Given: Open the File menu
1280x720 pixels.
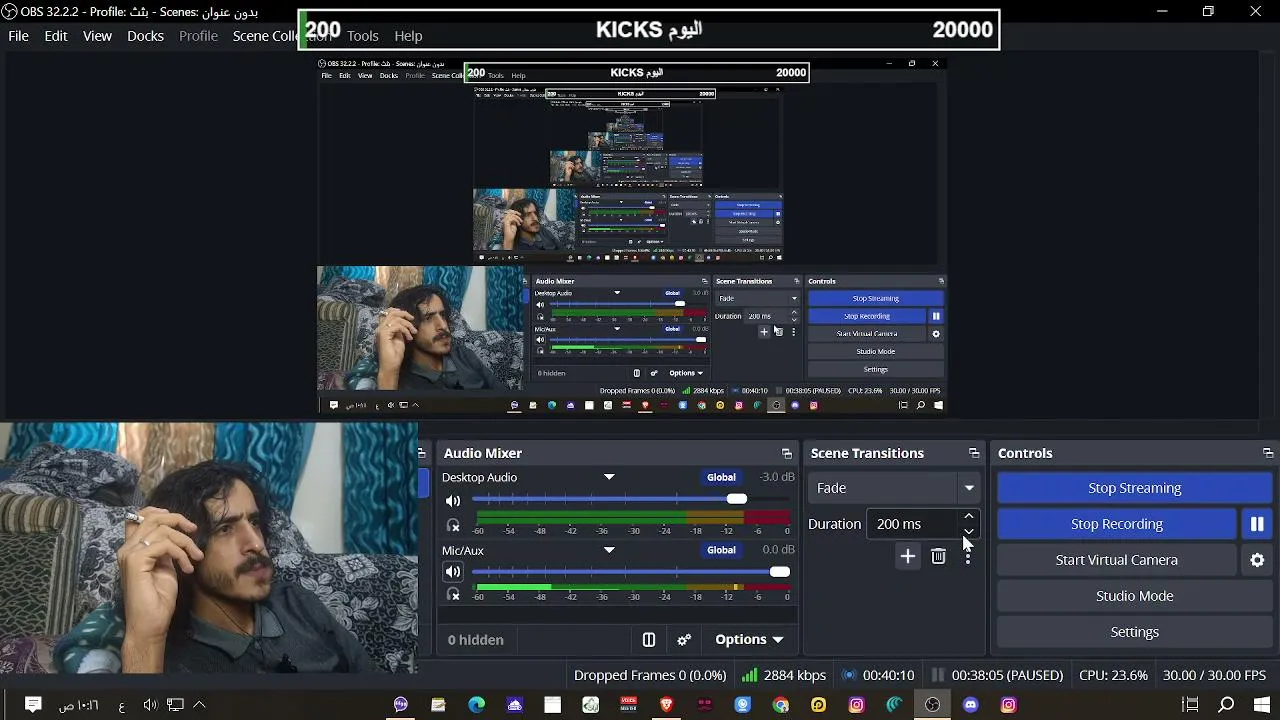Looking at the screenshot, I should coord(18,36).
